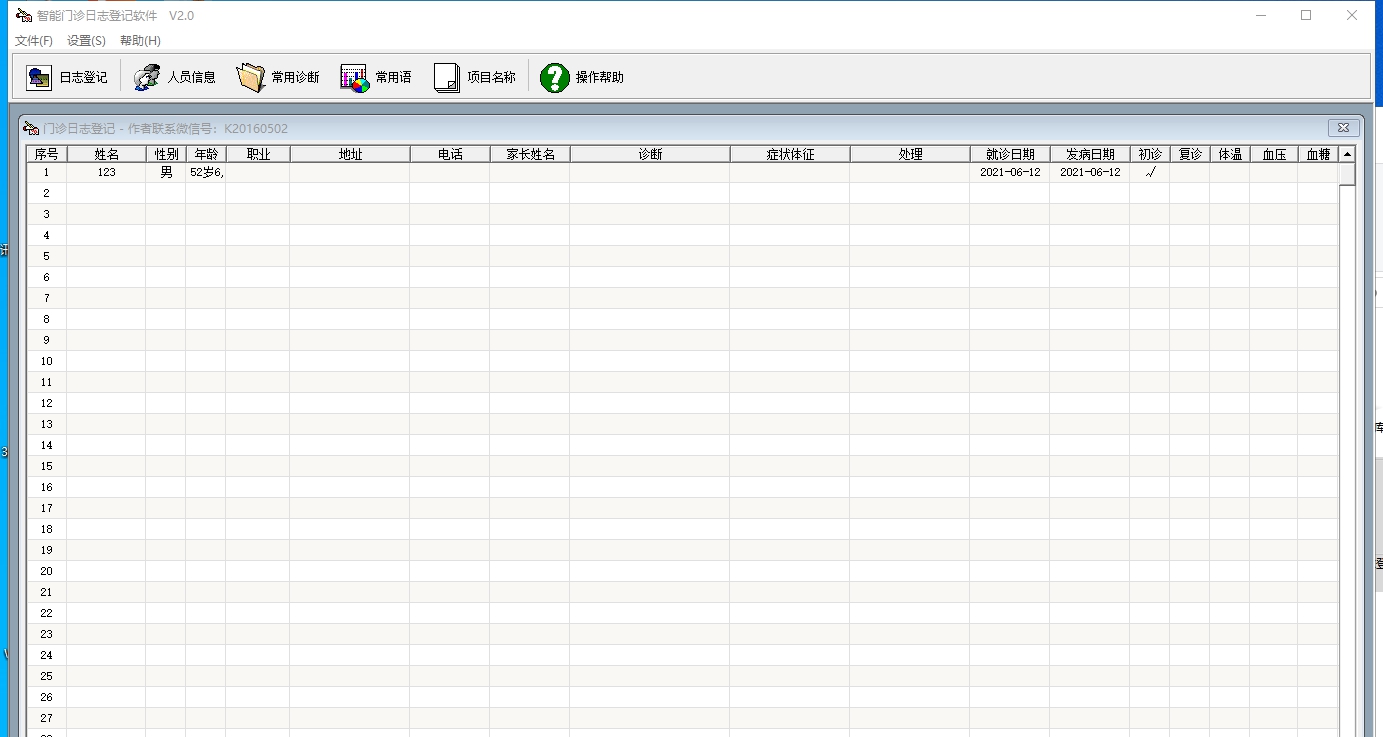This screenshot has width=1383, height=737.
Task: Click the 职业 column header
Action: pyautogui.click(x=258, y=154)
